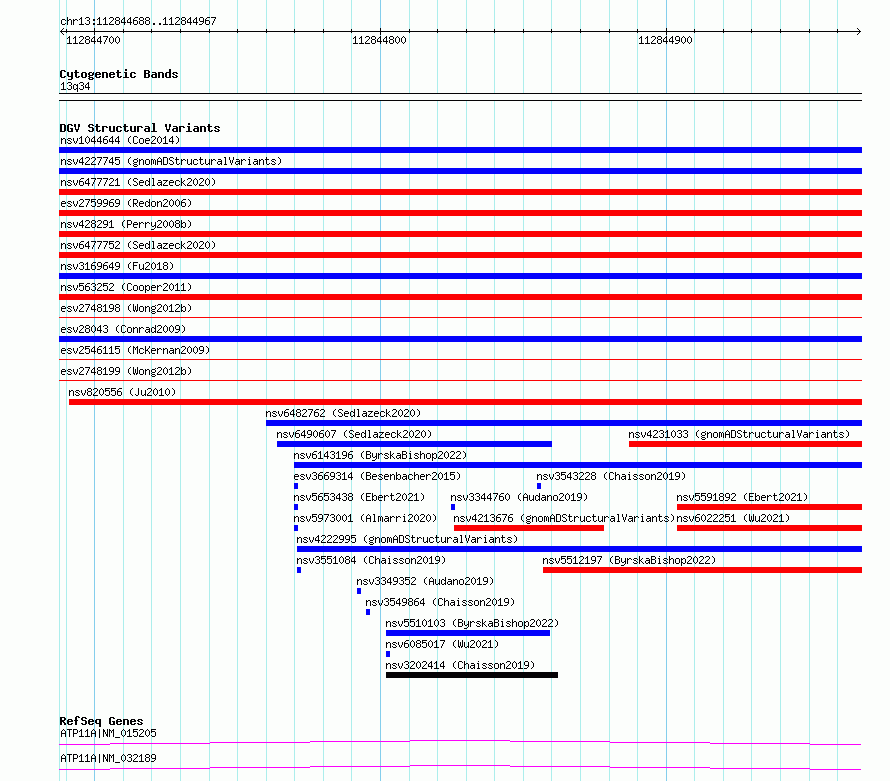890x781 pixels.
Task: Click the 112844800 ruler position
Action: point(379,40)
